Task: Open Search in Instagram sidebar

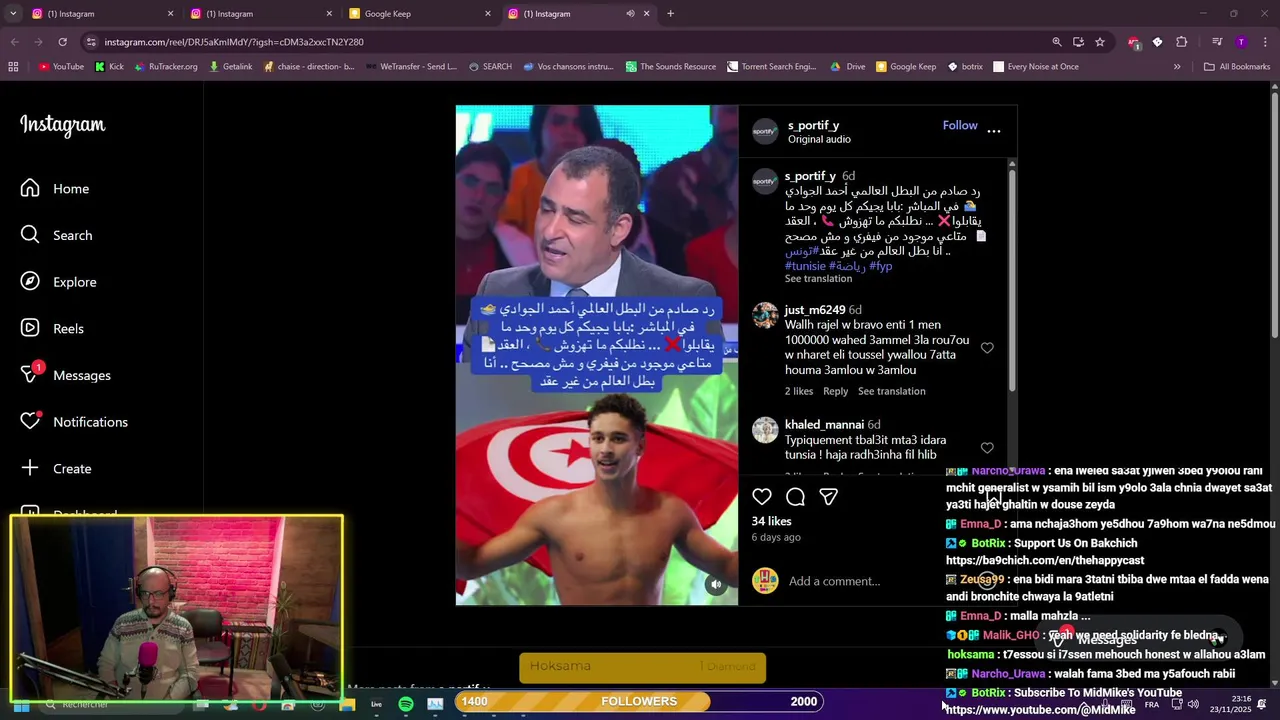Action: (57, 235)
